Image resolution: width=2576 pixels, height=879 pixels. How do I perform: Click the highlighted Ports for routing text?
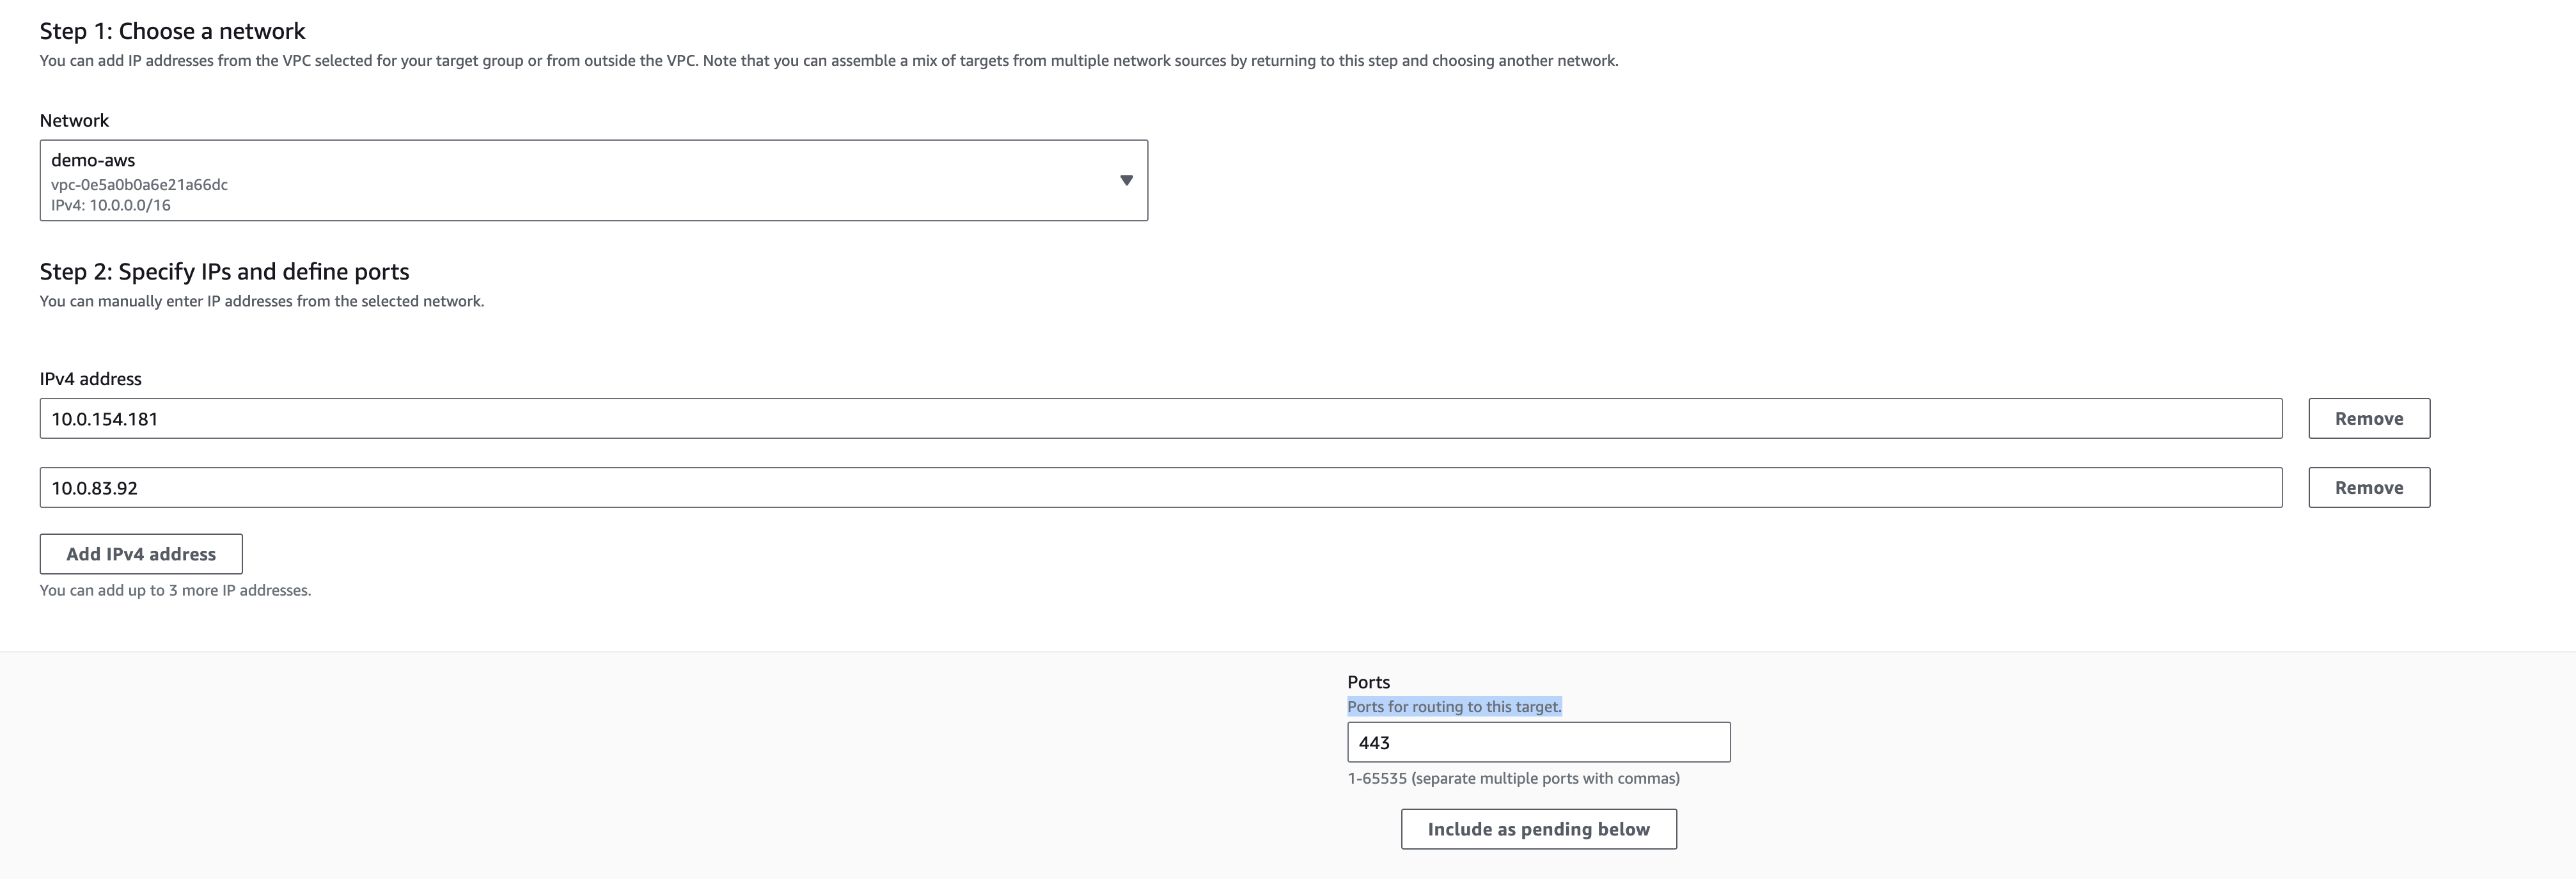pos(1453,707)
